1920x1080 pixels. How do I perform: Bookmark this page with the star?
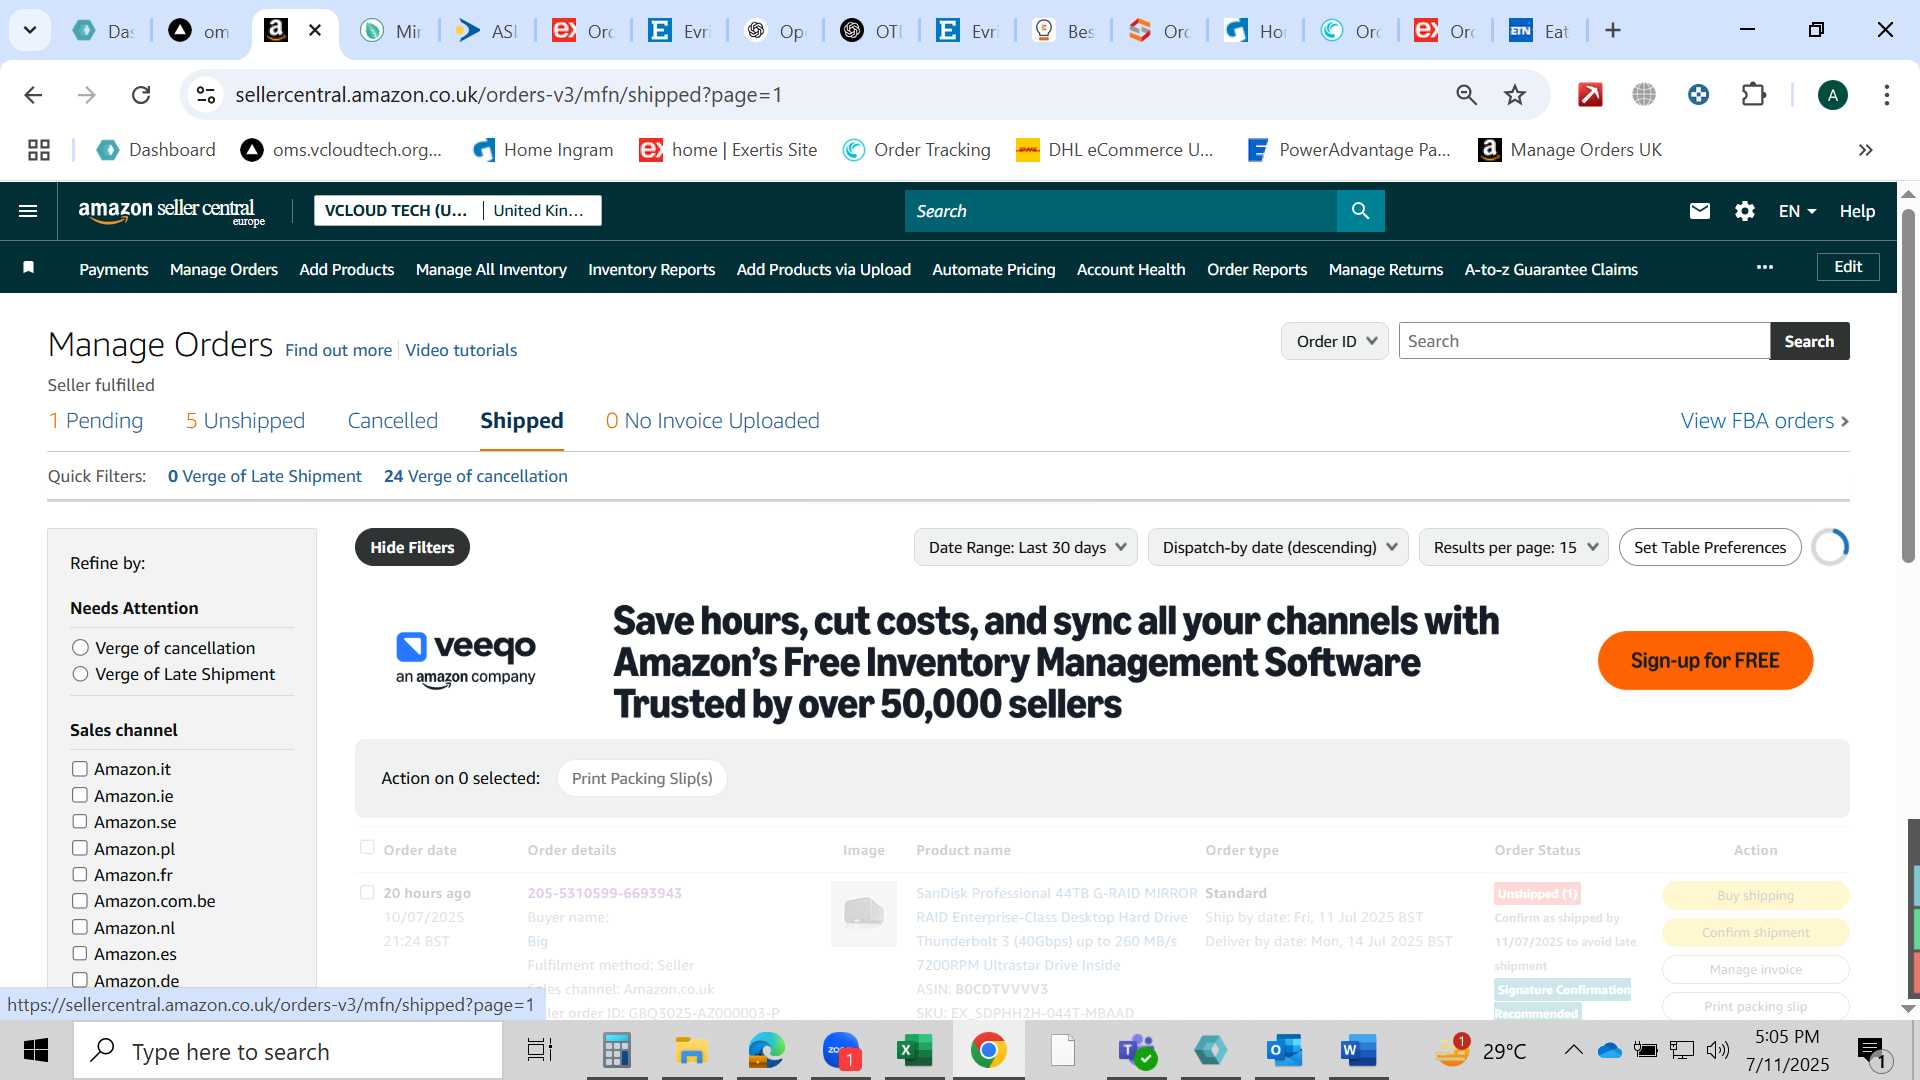click(x=1515, y=95)
